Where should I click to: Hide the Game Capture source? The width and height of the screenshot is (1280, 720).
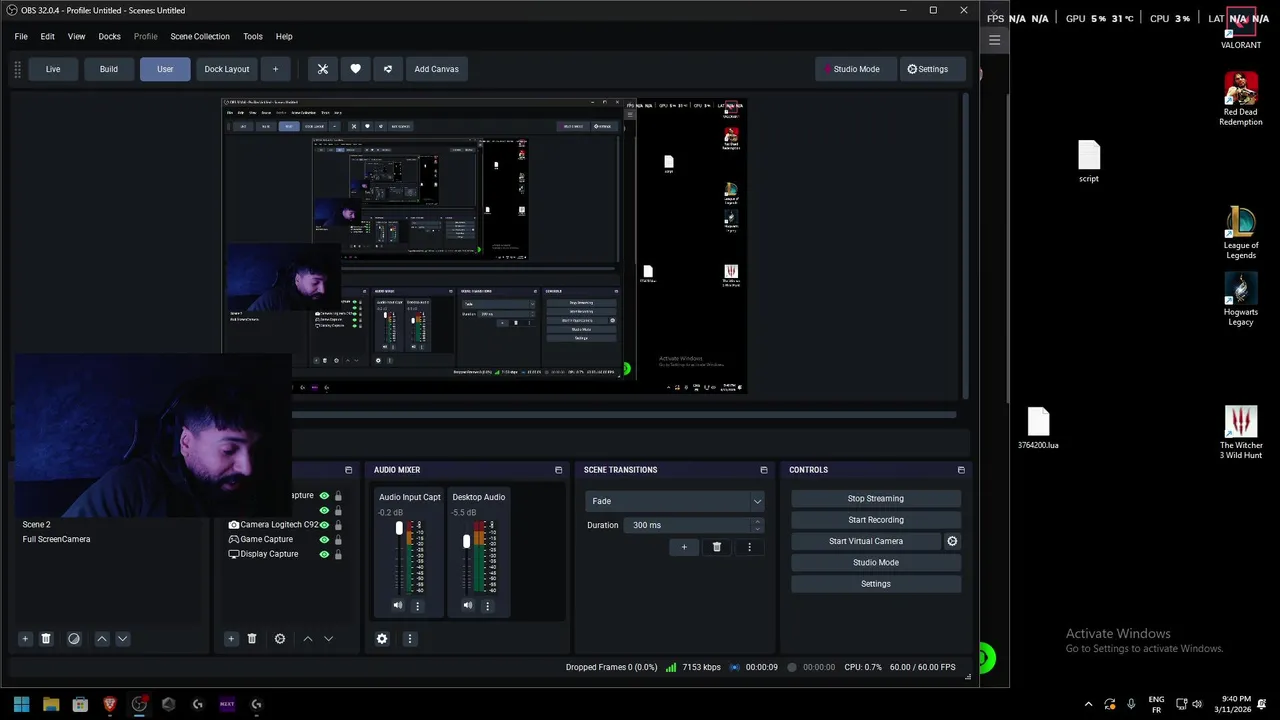point(324,540)
